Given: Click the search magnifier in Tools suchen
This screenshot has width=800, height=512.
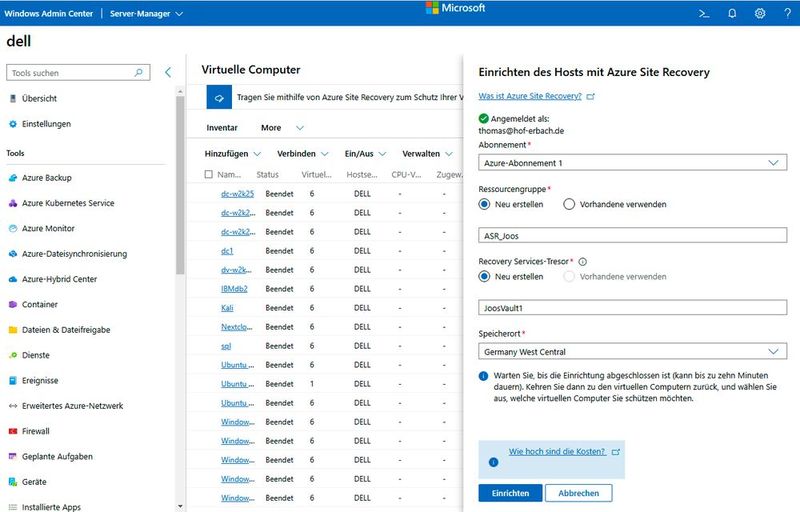Looking at the screenshot, I should [138, 73].
